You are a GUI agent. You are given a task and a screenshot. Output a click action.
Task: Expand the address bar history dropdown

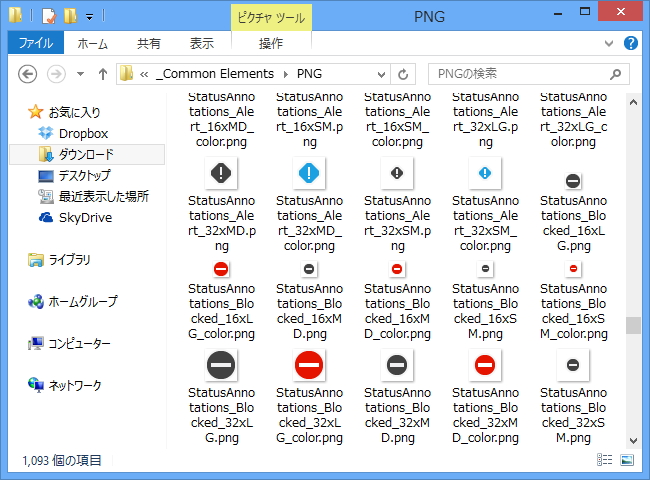coord(381,75)
